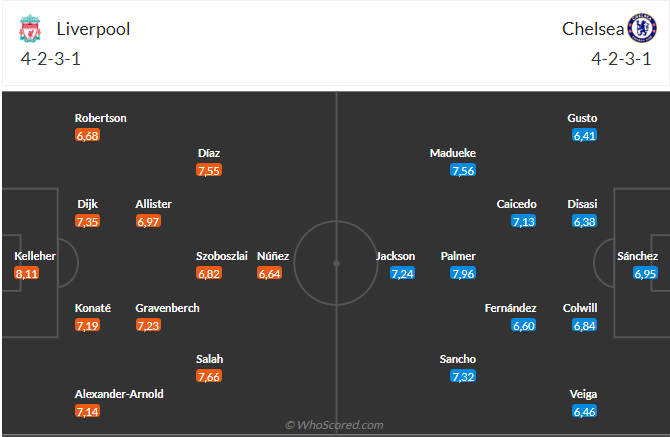Click Liverpool's 4-2-3-1 formation text

50,58
